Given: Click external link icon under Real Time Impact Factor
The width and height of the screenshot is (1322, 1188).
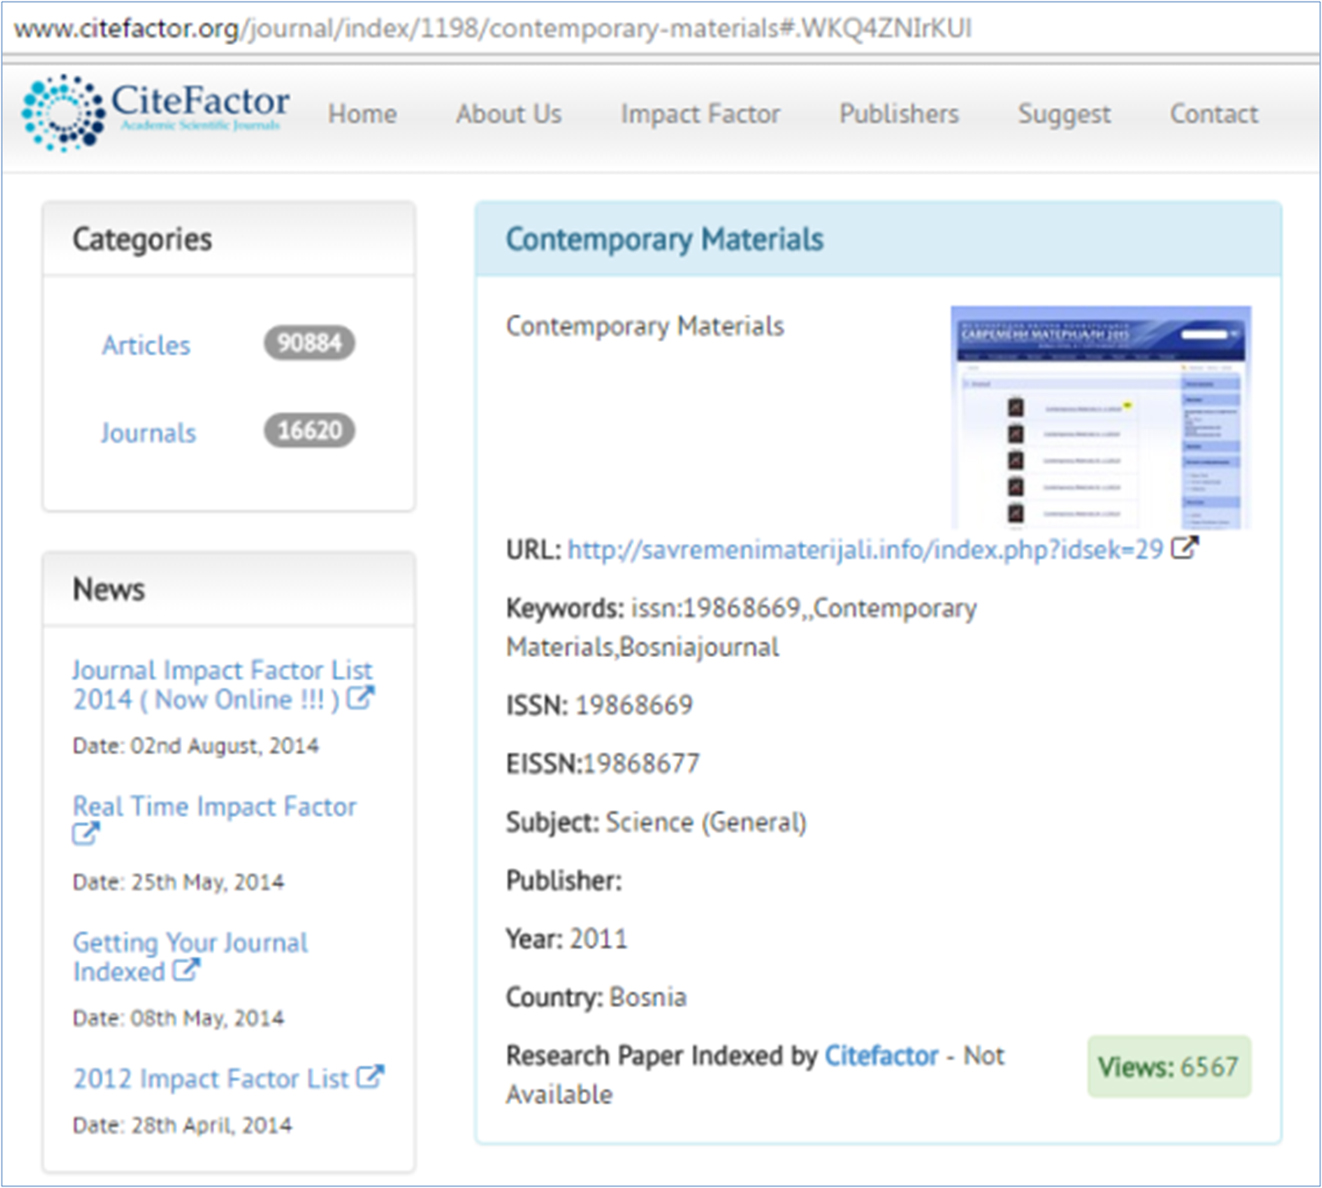Looking at the screenshot, I should pos(86,834).
